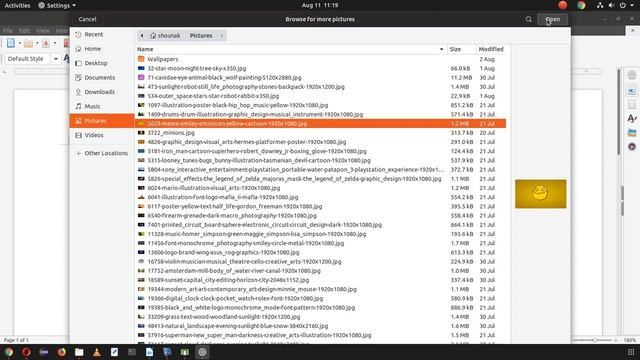
Task: Select 16758-violin-musician-musical_theatre file
Action: click(x=320, y=262)
